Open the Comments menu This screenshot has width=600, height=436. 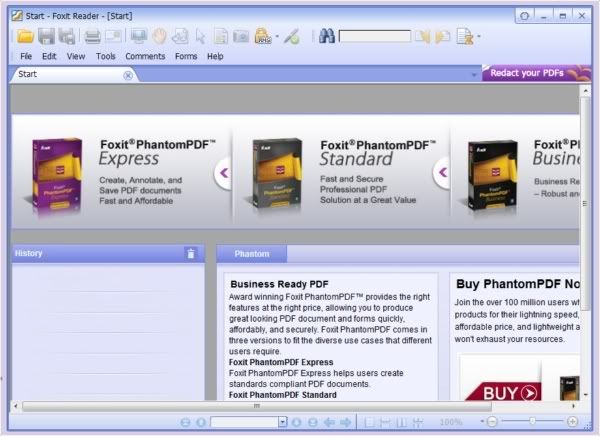[x=145, y=56]
